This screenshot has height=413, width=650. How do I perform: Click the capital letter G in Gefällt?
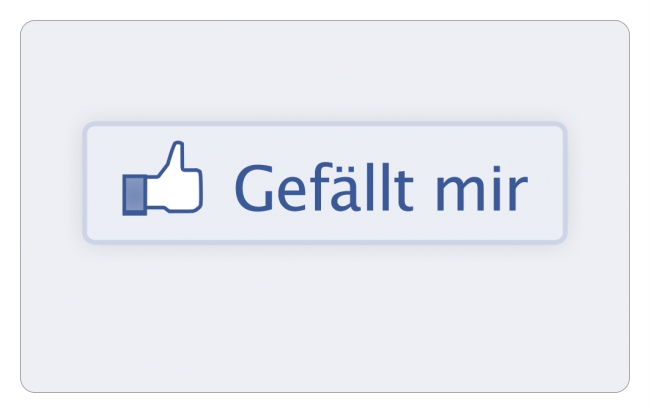tap(254, 188)
